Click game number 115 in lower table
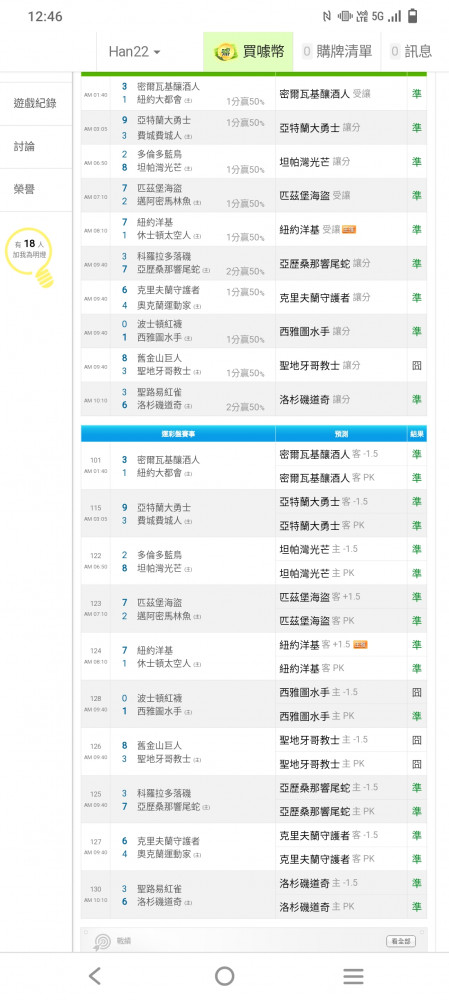 (96, 508)
